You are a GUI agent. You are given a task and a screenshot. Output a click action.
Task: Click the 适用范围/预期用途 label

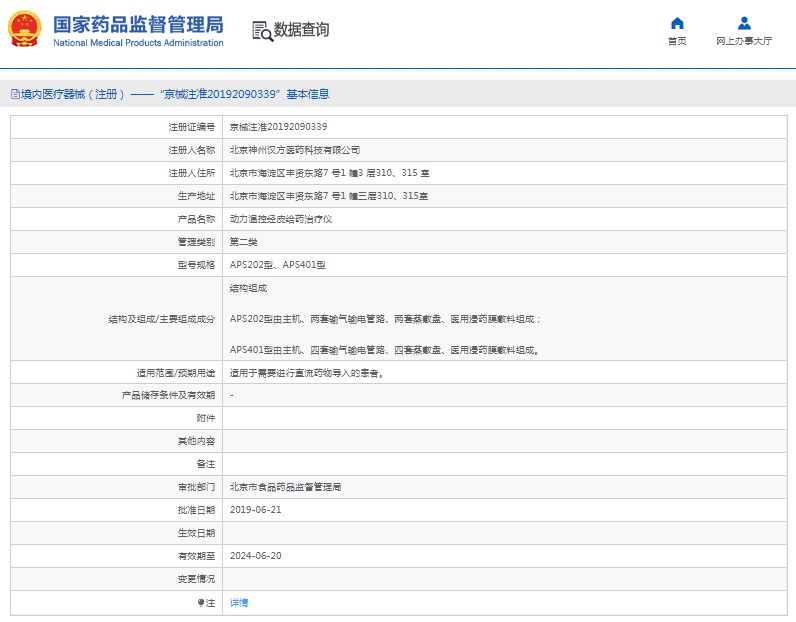(x=176, y=373)
